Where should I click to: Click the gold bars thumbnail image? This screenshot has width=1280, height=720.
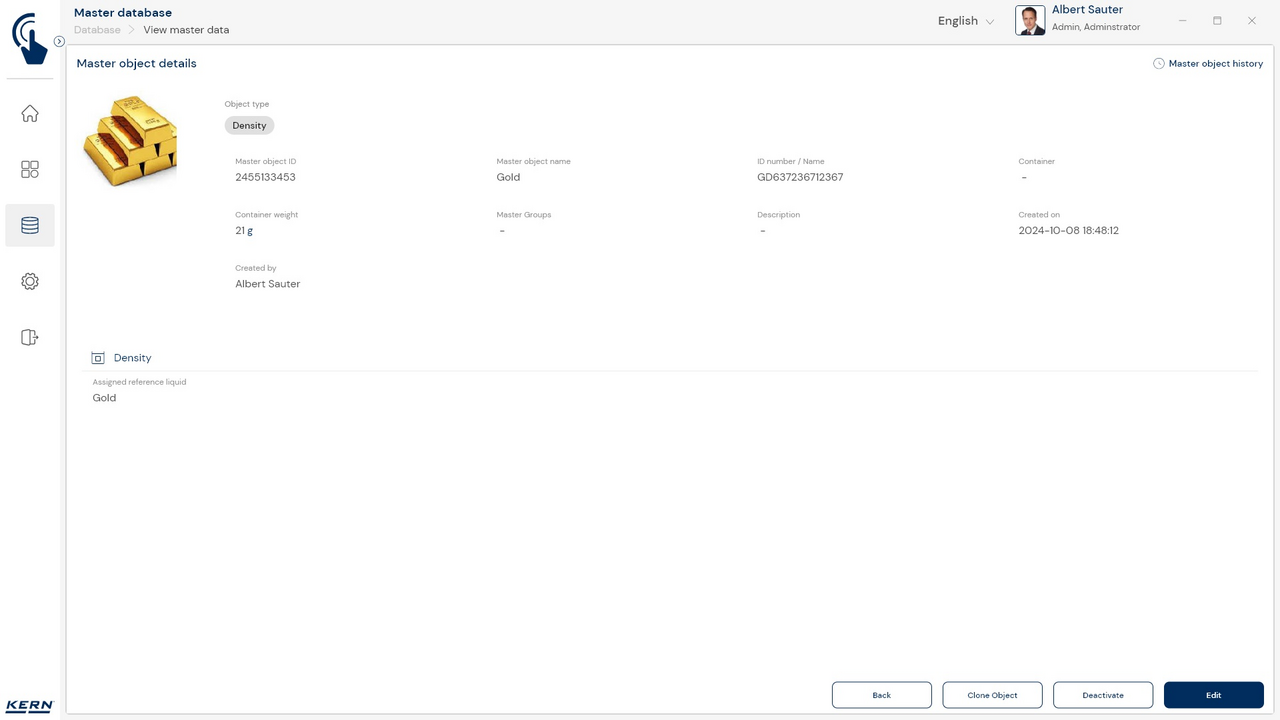pyautogui.click(x=130, y=141)
